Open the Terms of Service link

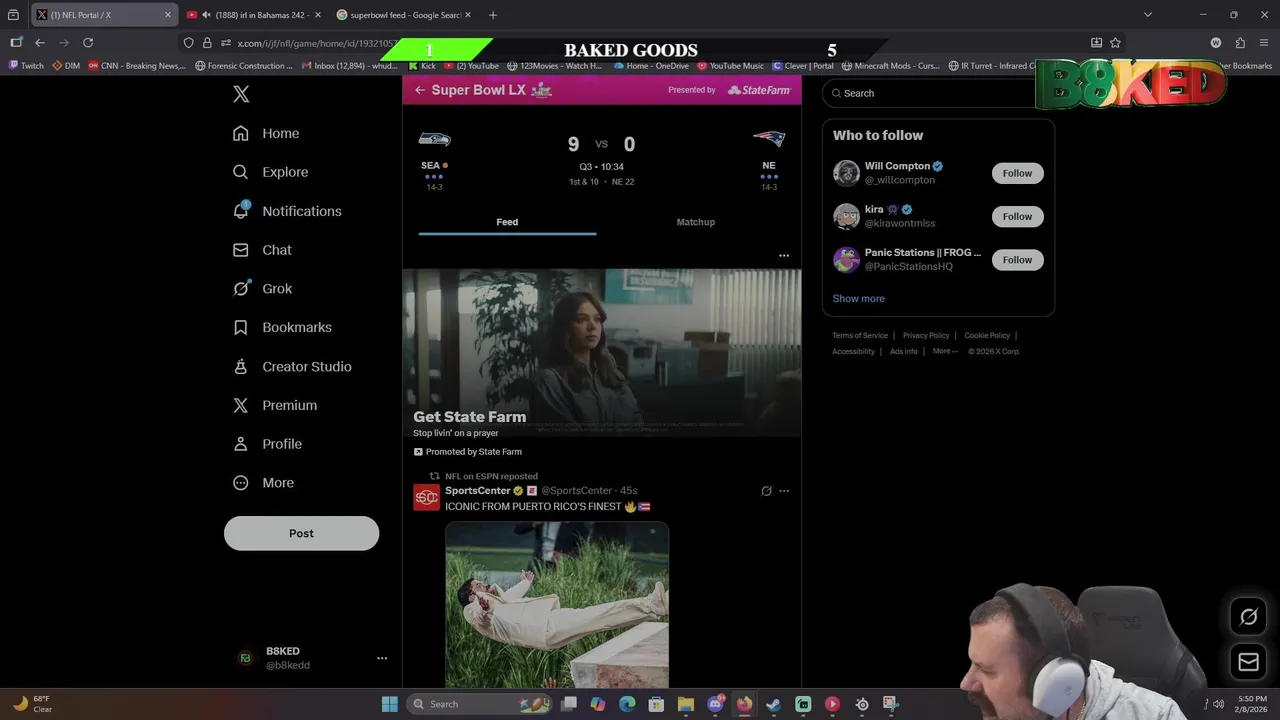coord(860,335)
